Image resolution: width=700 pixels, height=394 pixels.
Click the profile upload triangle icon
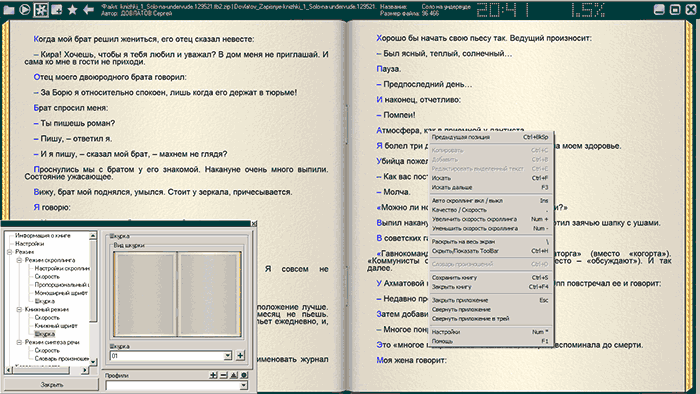(x=234, y=375)
